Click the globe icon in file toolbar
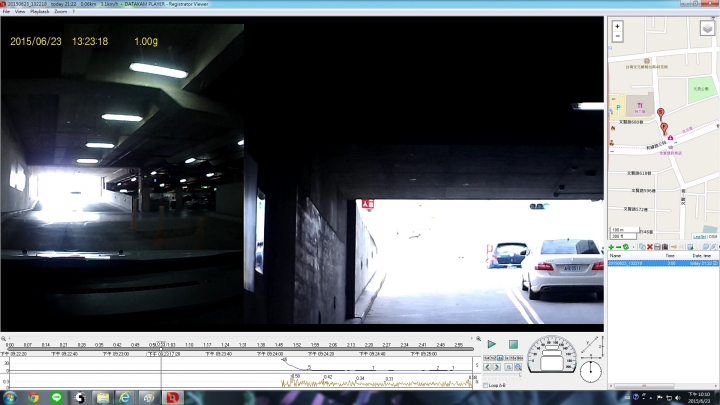This screenshot has width=720, height=405. coord(706,247)
